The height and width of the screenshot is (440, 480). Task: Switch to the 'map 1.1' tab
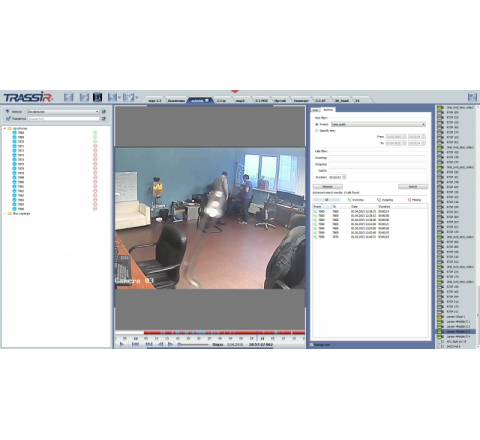(155, 100)
